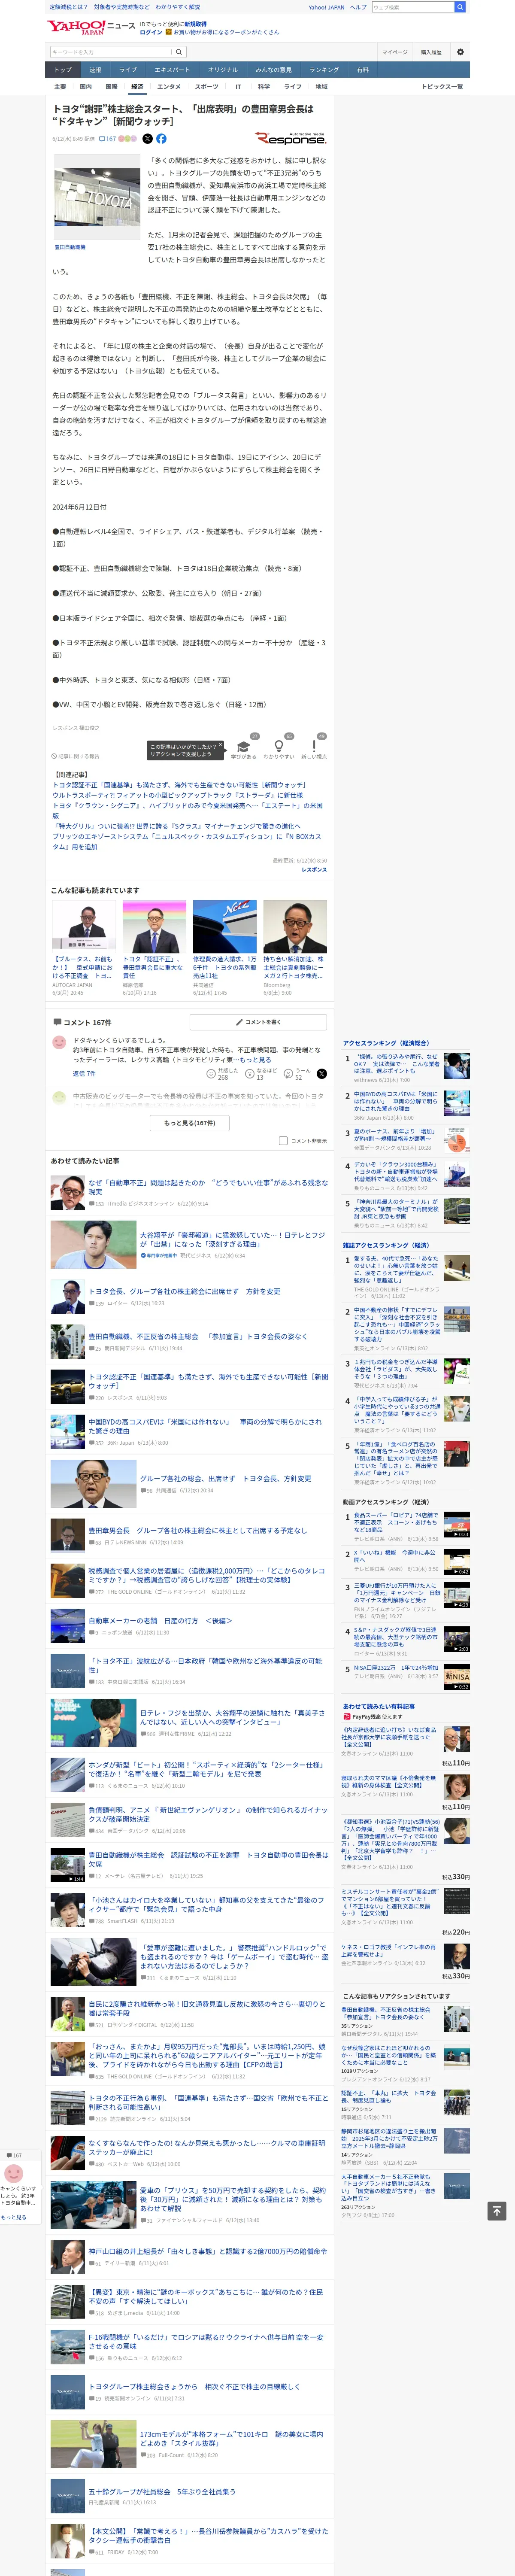Click the ログイン link
This screenshot has height=2576, width=515.
(151, 32)
